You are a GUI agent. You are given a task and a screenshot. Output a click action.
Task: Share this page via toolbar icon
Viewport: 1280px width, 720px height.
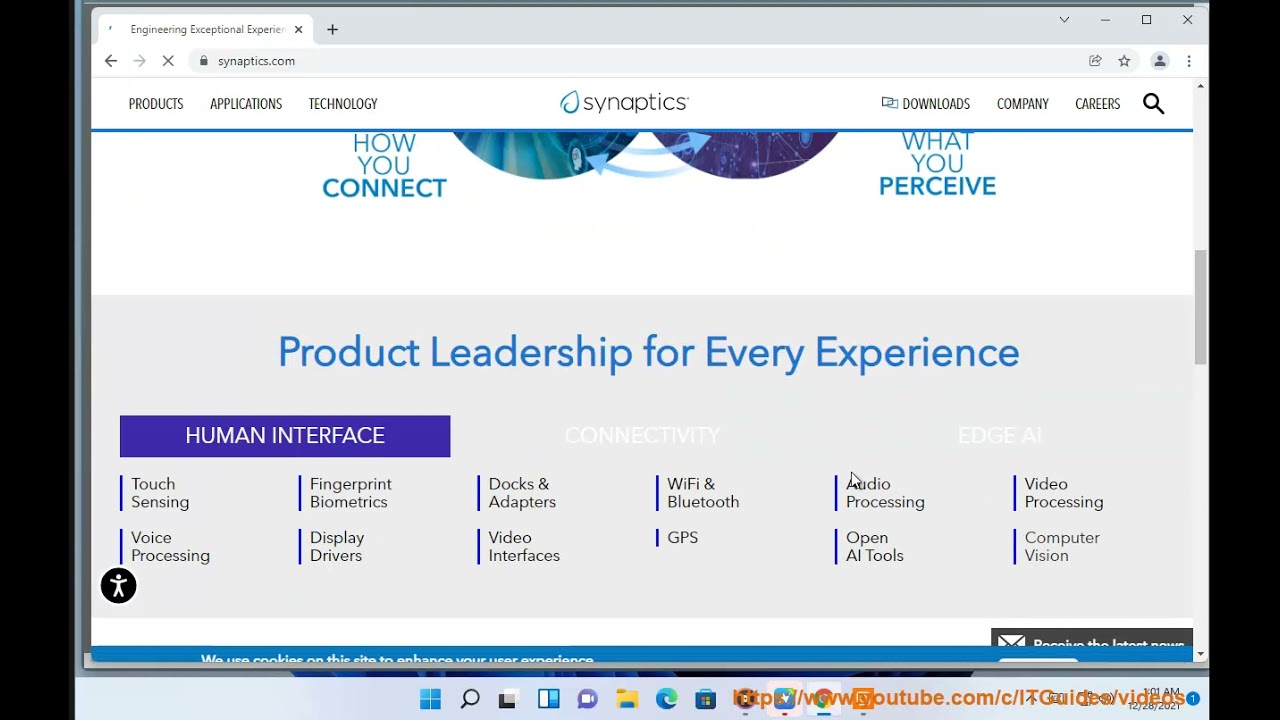point(1096,61)
